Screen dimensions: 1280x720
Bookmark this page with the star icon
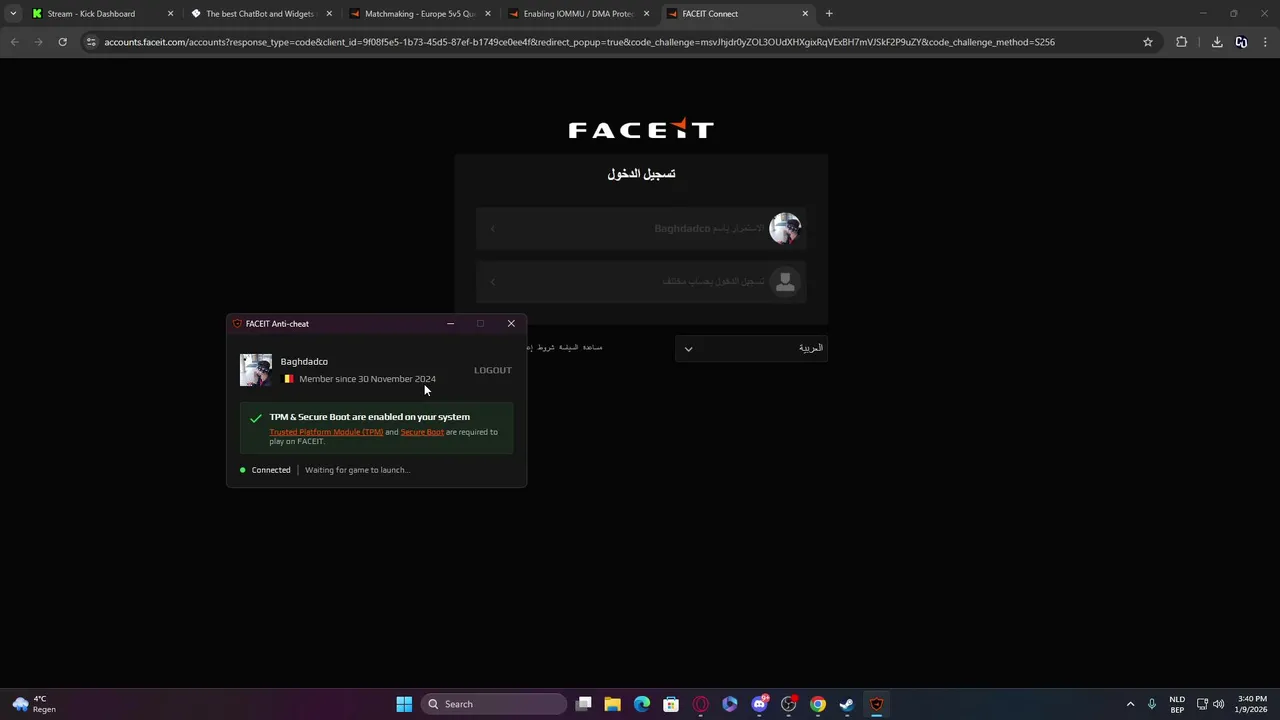(1148, 42)
